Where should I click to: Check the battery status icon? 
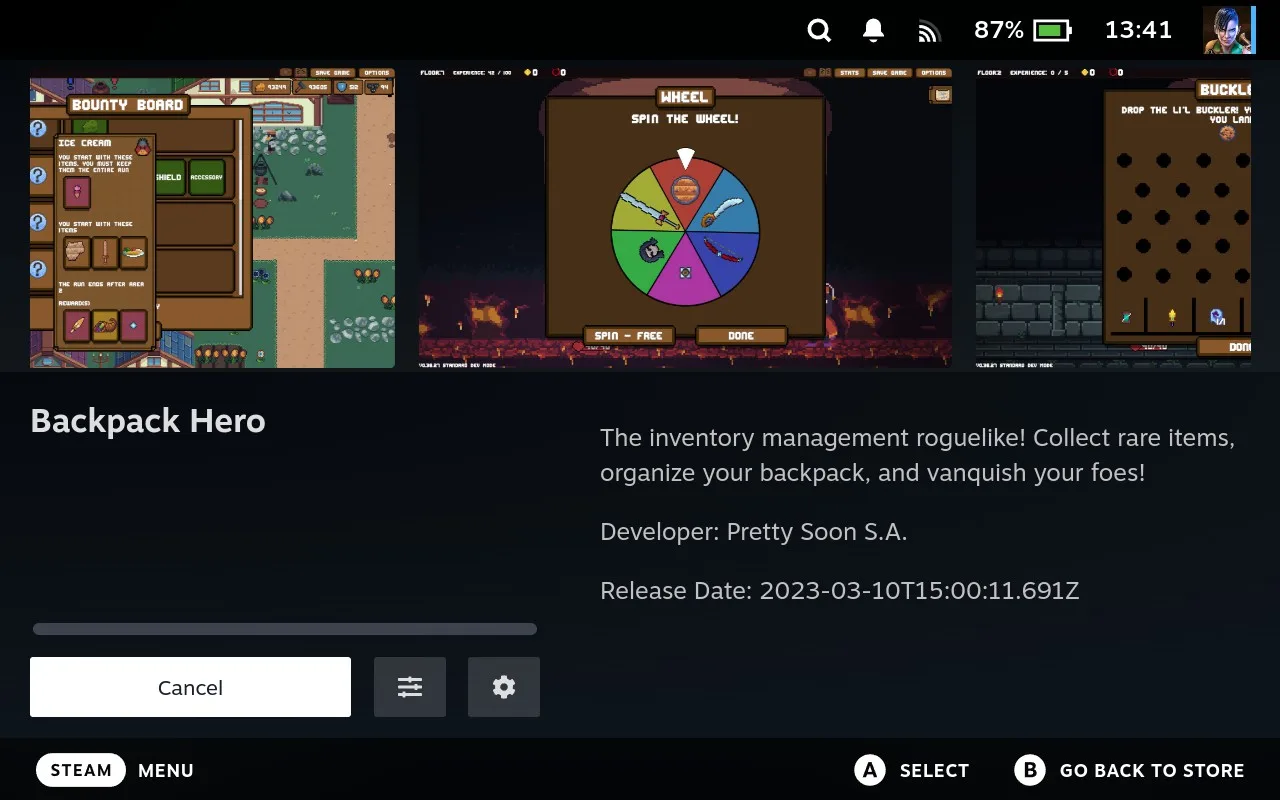click(1052, 30)
